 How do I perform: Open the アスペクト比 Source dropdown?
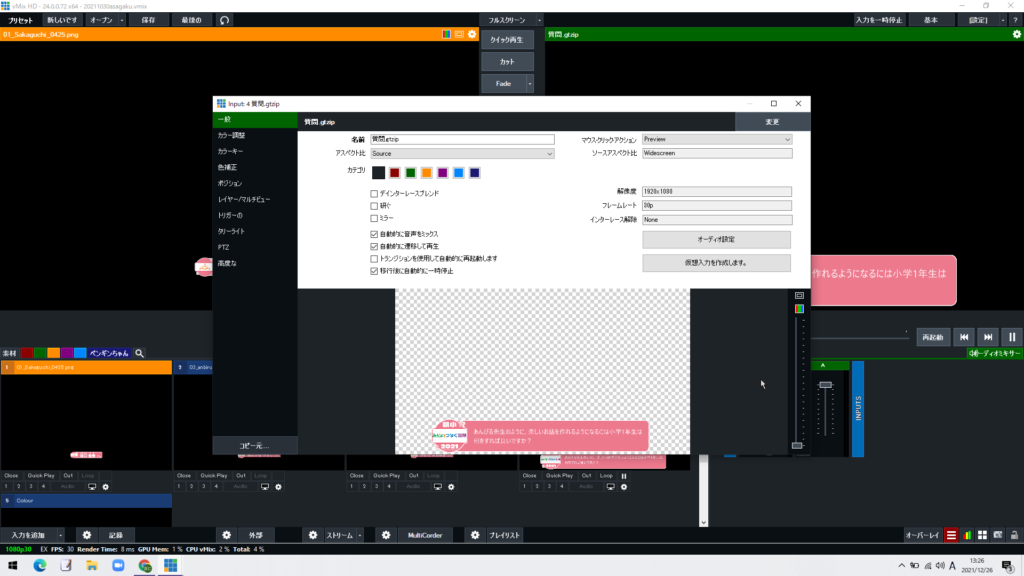tap(462, 153)
